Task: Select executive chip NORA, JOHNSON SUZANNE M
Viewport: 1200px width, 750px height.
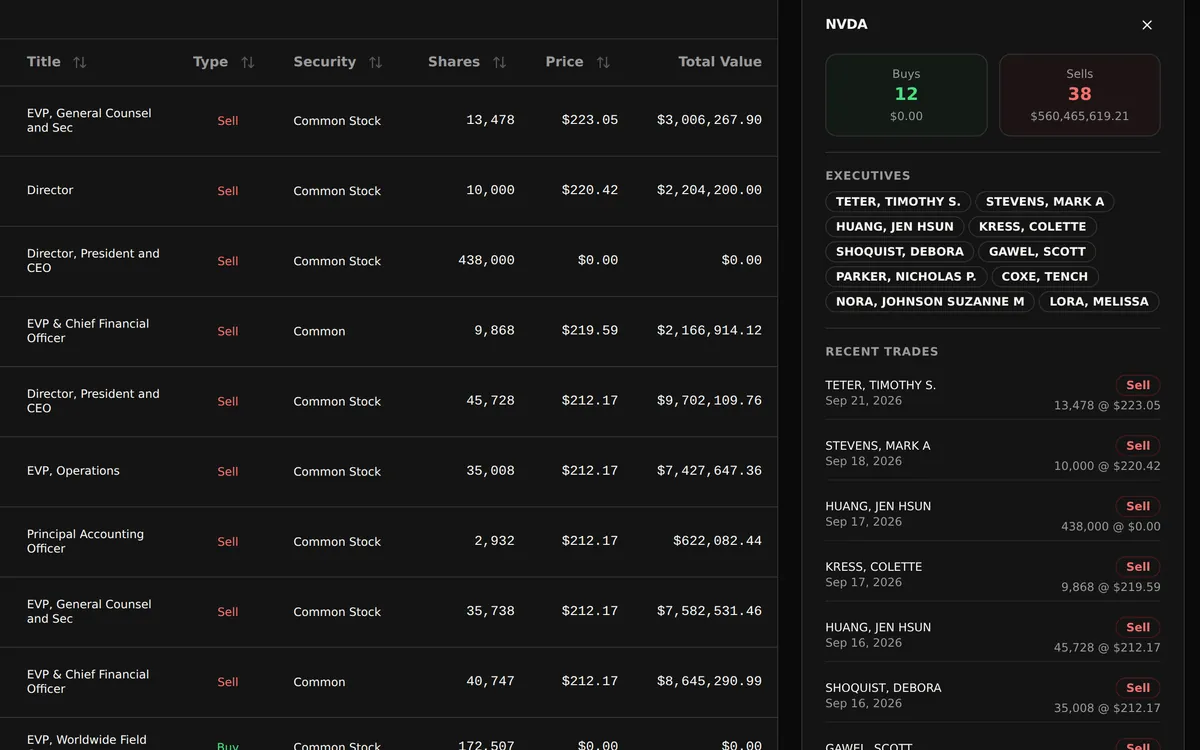Action: click(x=930, y=302)
